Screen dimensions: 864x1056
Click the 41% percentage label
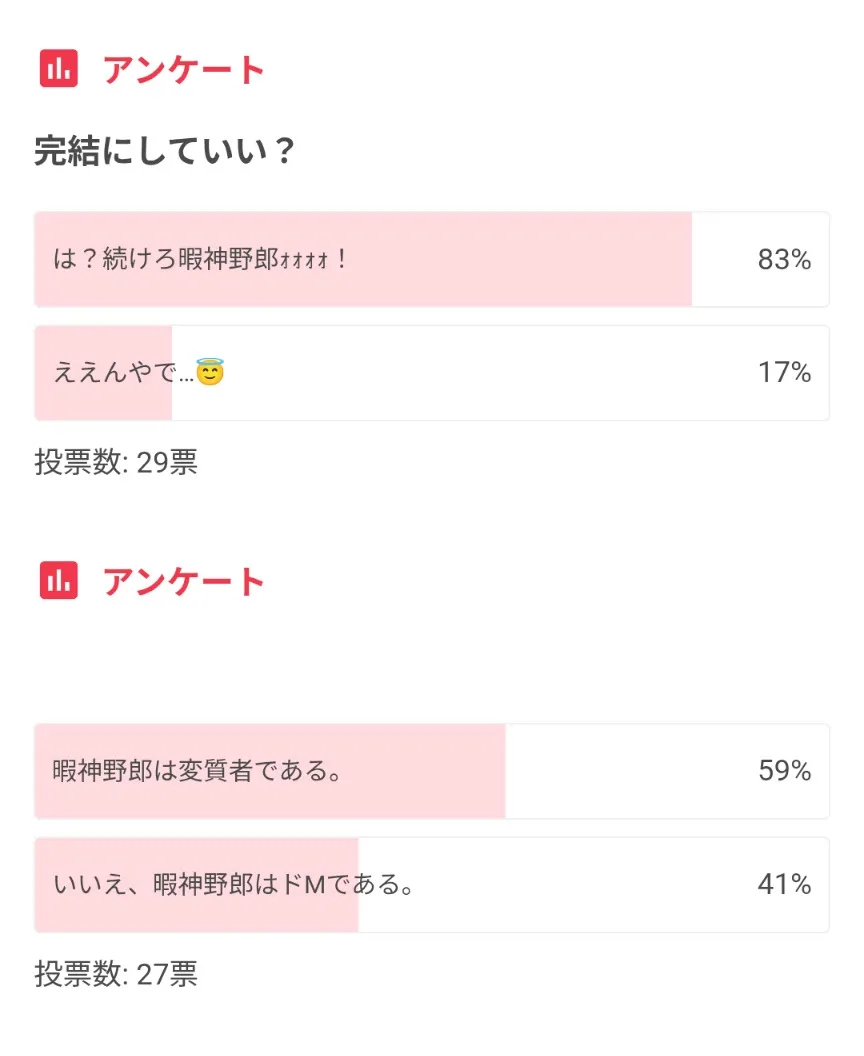click(785, 884)
